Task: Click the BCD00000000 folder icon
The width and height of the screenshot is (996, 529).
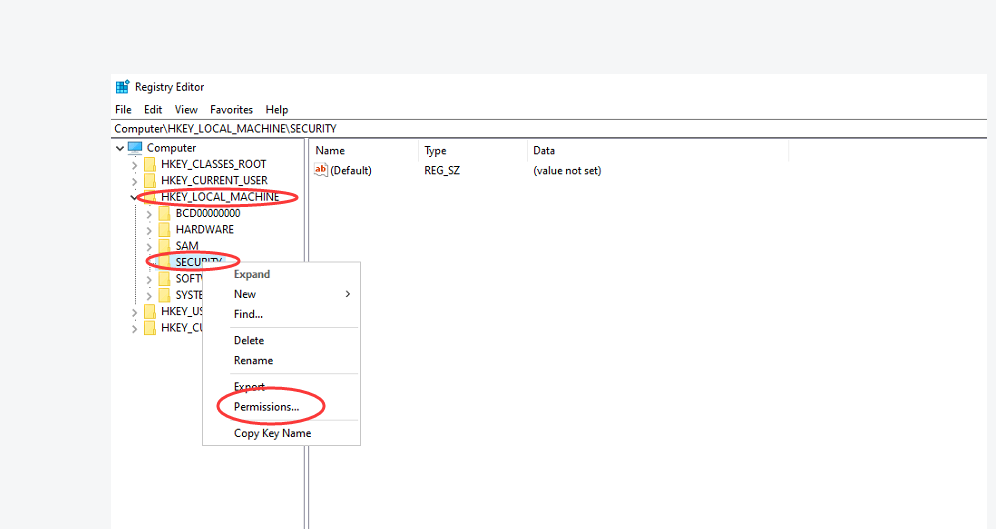Action: pos(165,213)
